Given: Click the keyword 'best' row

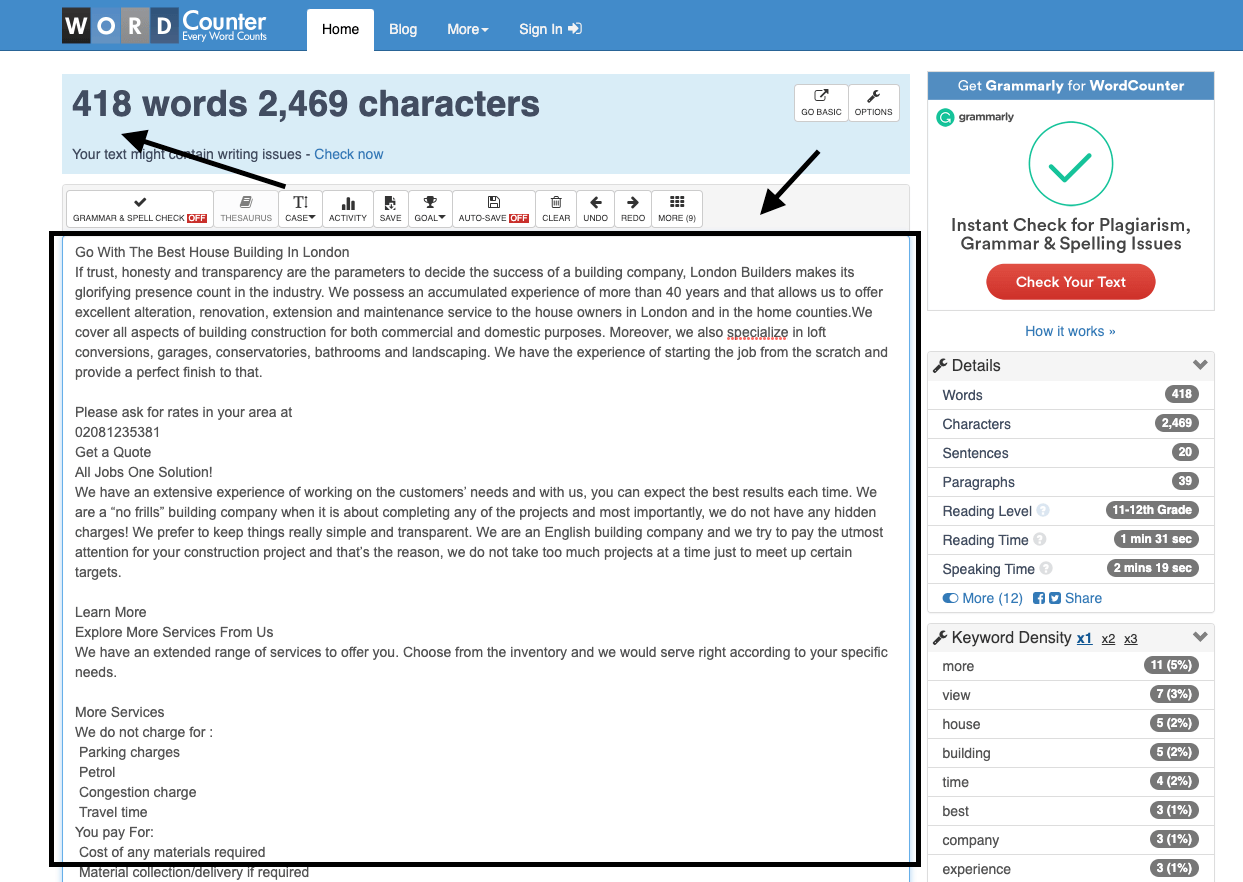Looking at the screenshot, I should click(1071, 811).
